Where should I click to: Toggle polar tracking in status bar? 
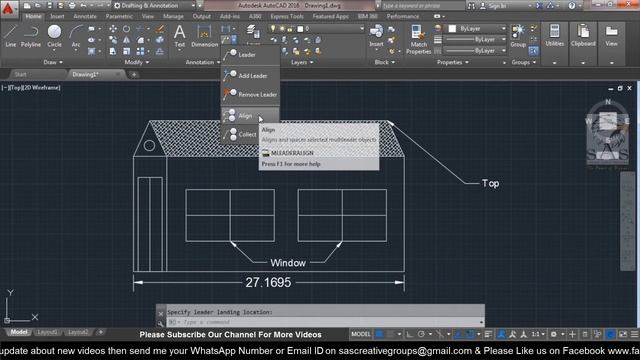point(421,334)
